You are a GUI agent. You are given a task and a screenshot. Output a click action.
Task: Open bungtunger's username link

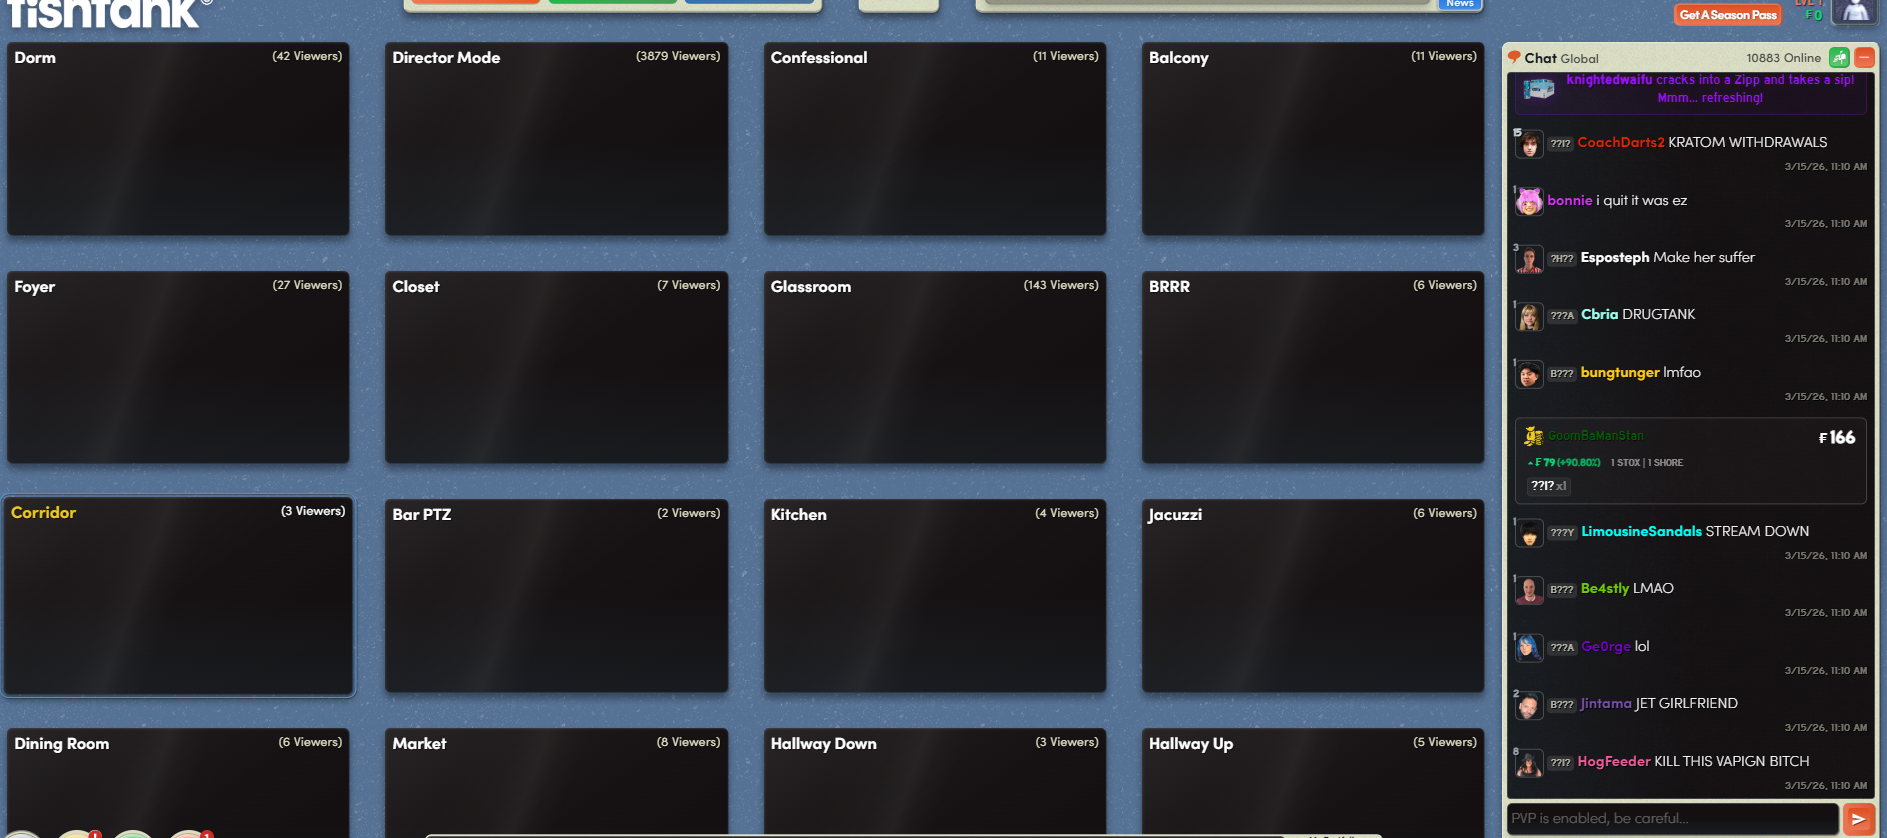[x=1620, y=373]
